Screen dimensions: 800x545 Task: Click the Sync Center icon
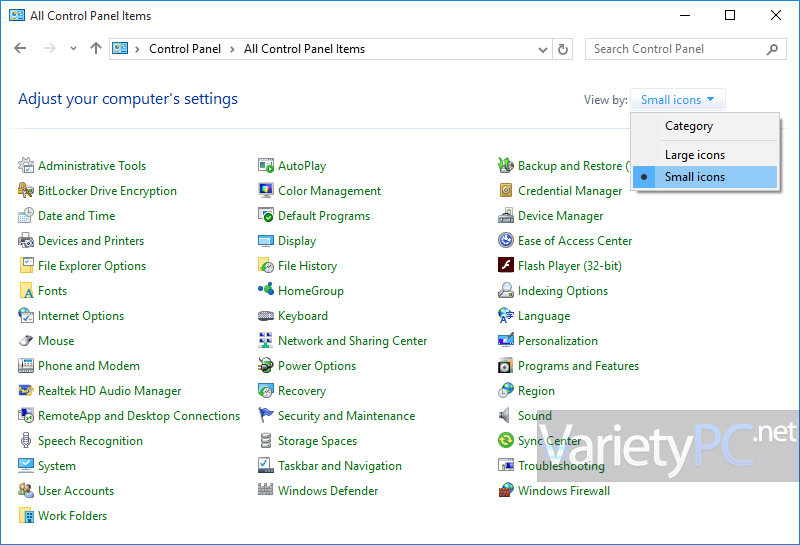[506, 440]
